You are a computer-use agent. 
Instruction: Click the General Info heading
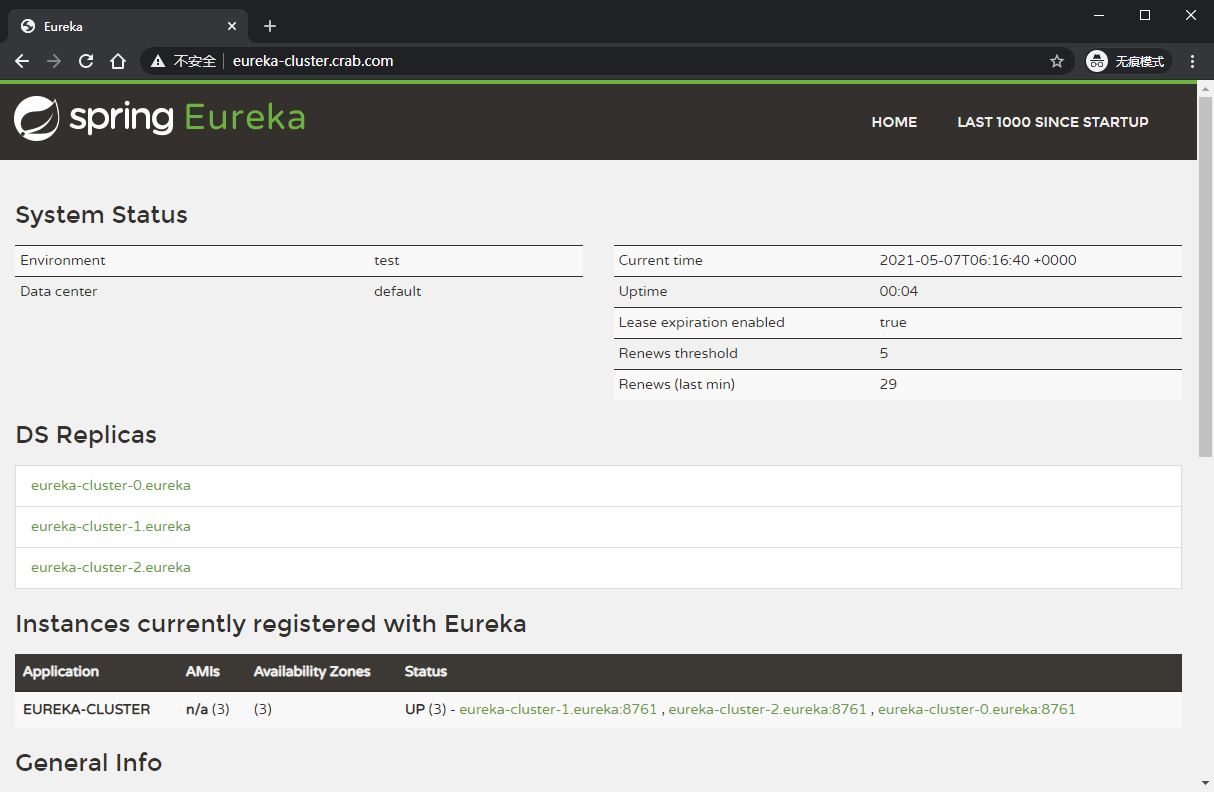(89, 763)
